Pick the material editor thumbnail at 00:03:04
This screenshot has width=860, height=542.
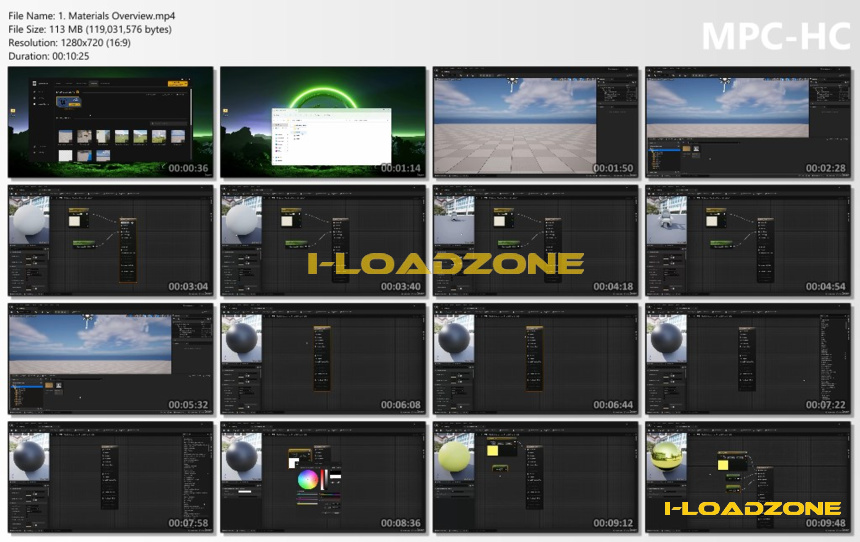(111, 240)
